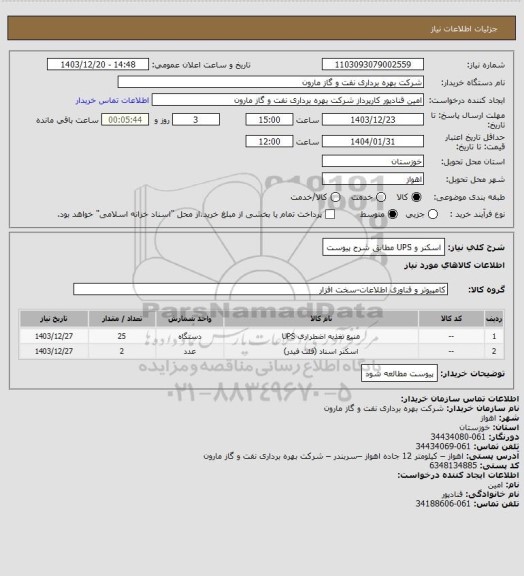Click the نام کالا column header

tap(321, 319)
